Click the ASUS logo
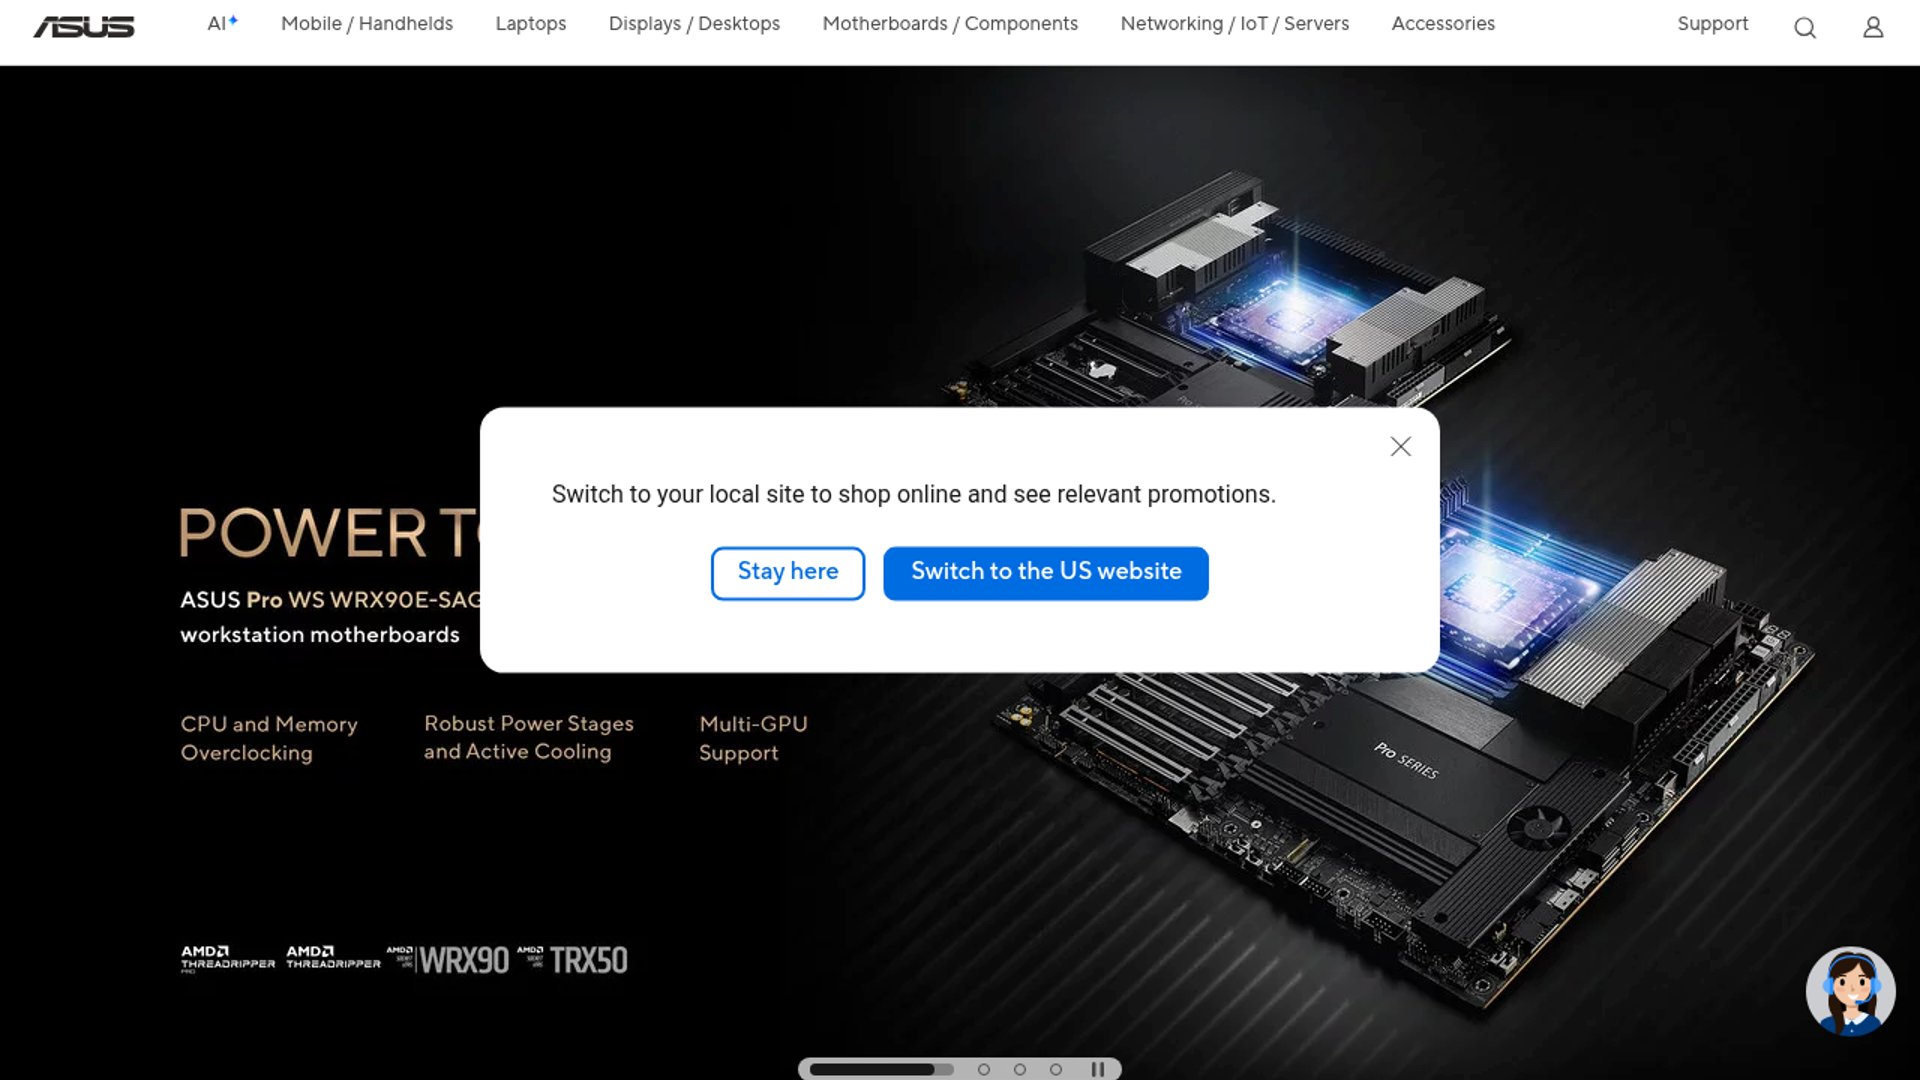 [84, 27]
